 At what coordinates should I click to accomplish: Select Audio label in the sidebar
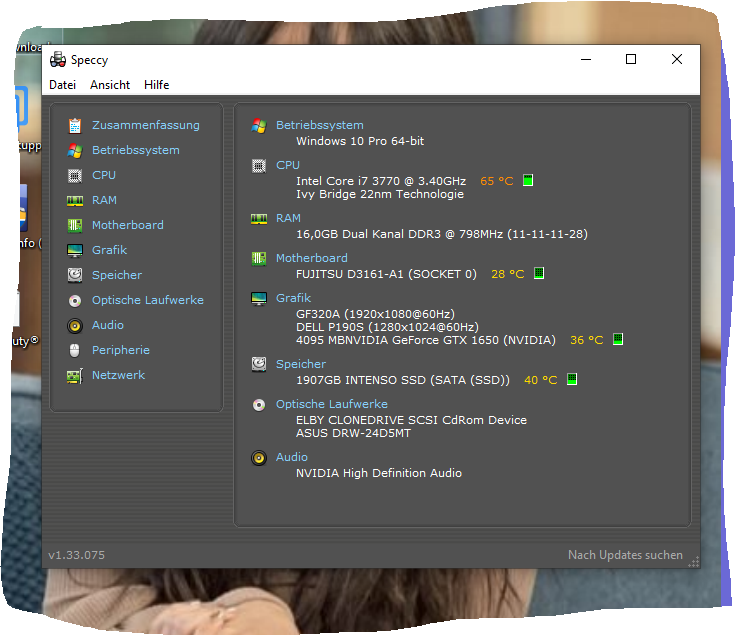pos(108,325)
